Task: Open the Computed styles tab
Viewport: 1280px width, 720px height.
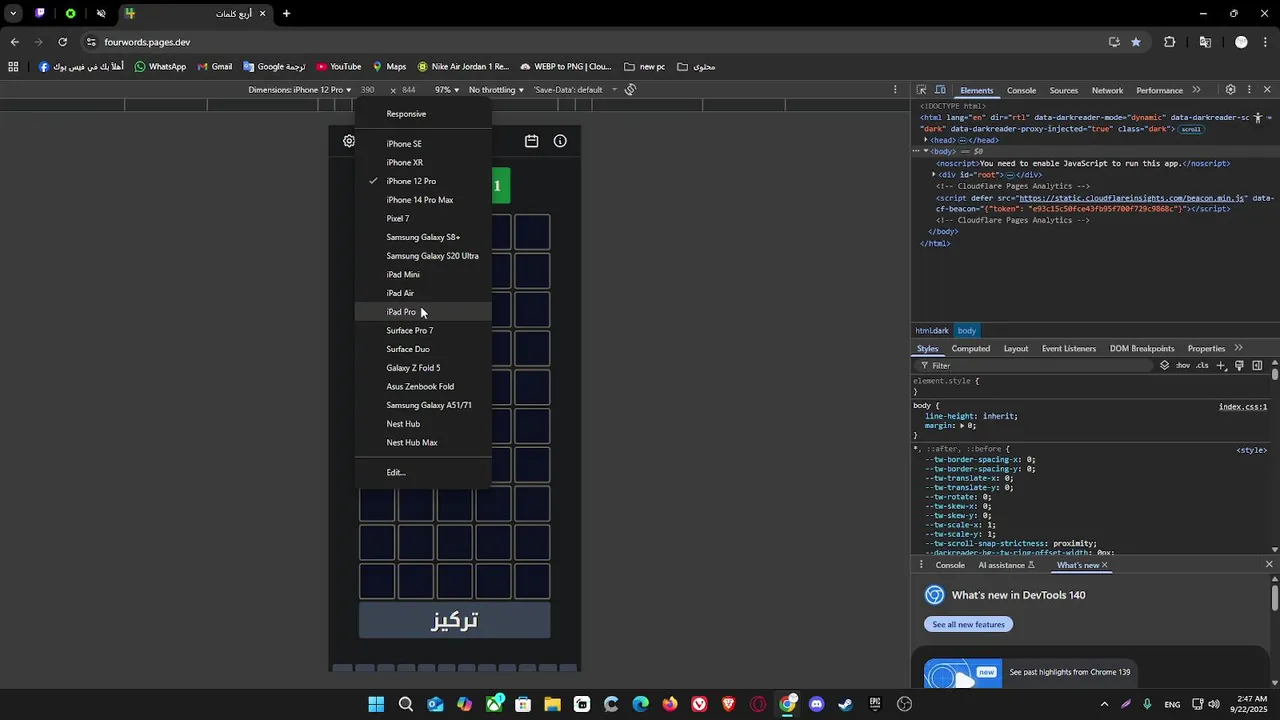Action: [x=970, y=348]
